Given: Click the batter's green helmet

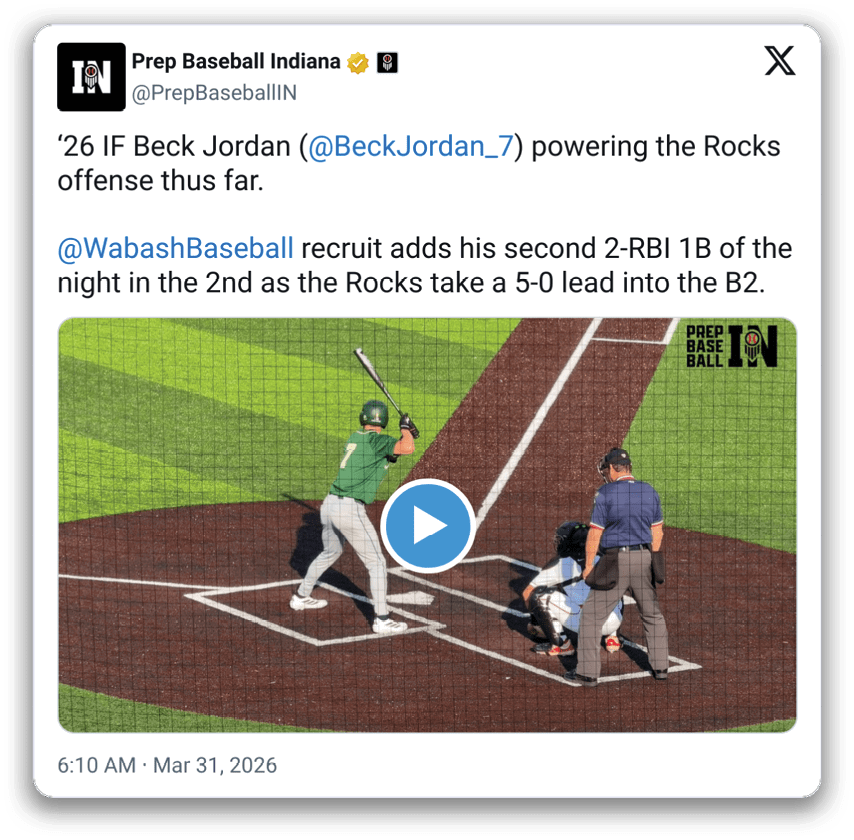Looking at the screenshot, I should (374, 413).
